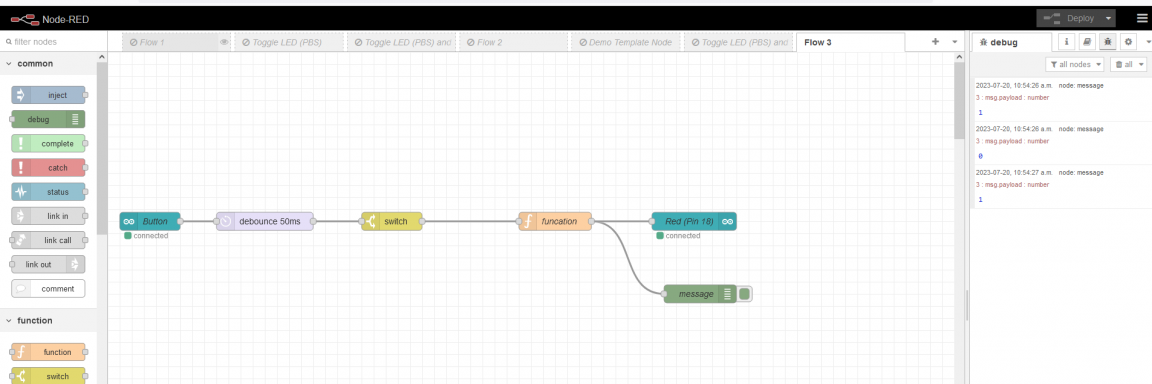
Task: Select the debug bug icon sidebar tab
Action: [1108, 42]
